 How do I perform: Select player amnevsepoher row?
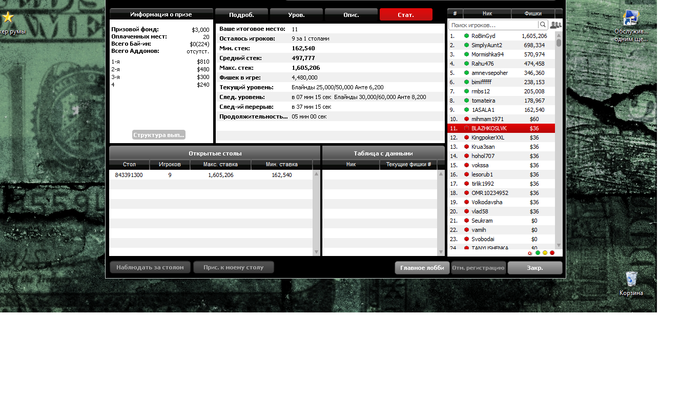click(x=501, y=73)
